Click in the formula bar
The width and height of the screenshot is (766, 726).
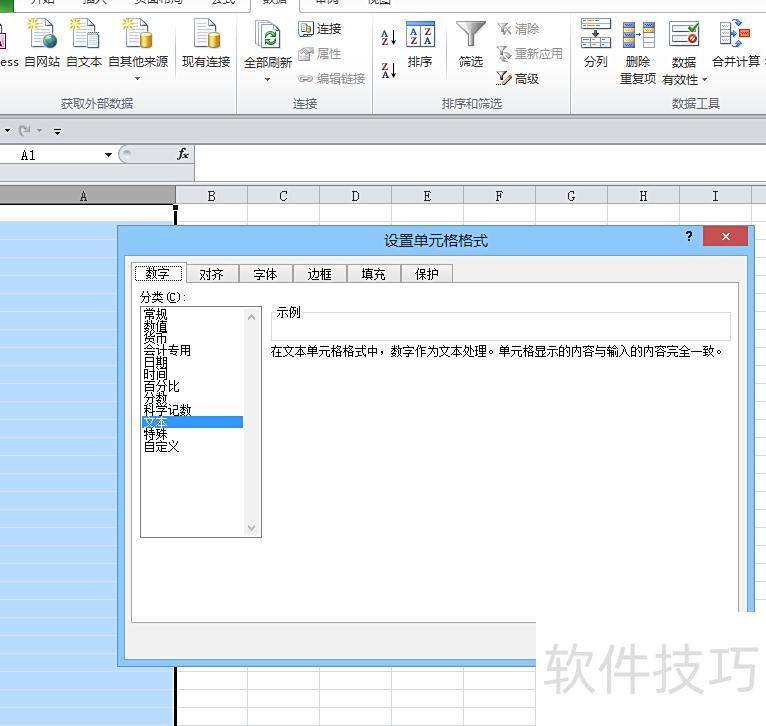[480, 163]
